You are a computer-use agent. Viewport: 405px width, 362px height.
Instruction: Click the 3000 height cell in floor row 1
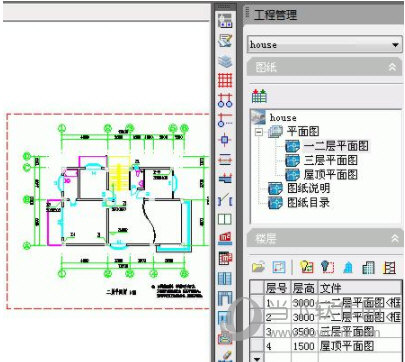click(304, 303)
